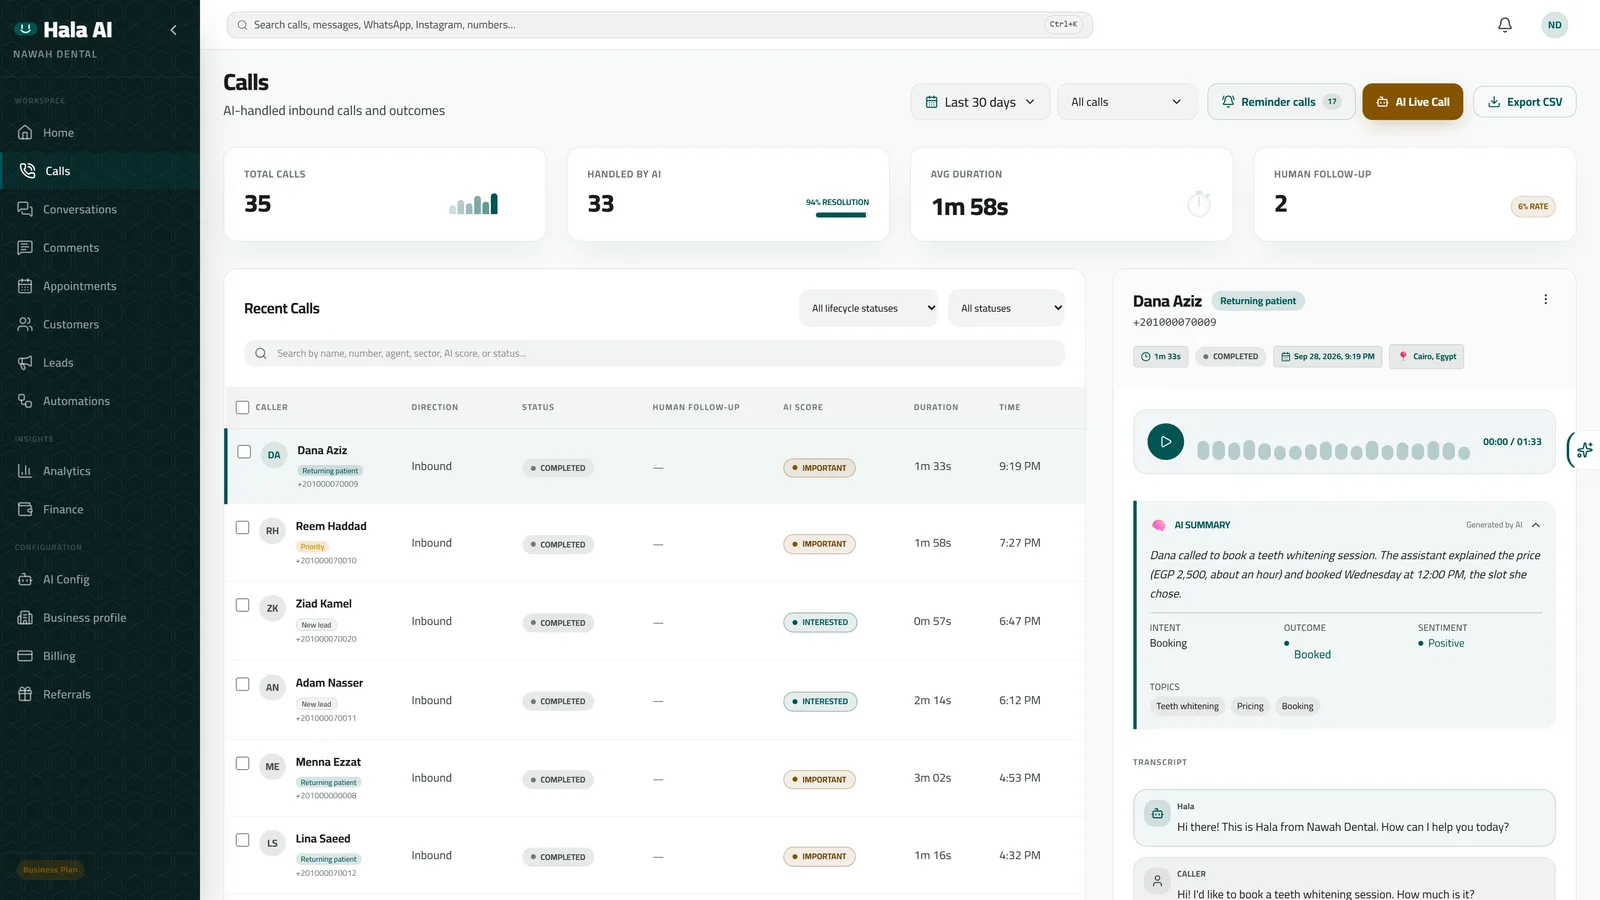The width and height of the screenshot is (1600, 900).
Task: Open Reminder calls button
Action: (1281, 102)
